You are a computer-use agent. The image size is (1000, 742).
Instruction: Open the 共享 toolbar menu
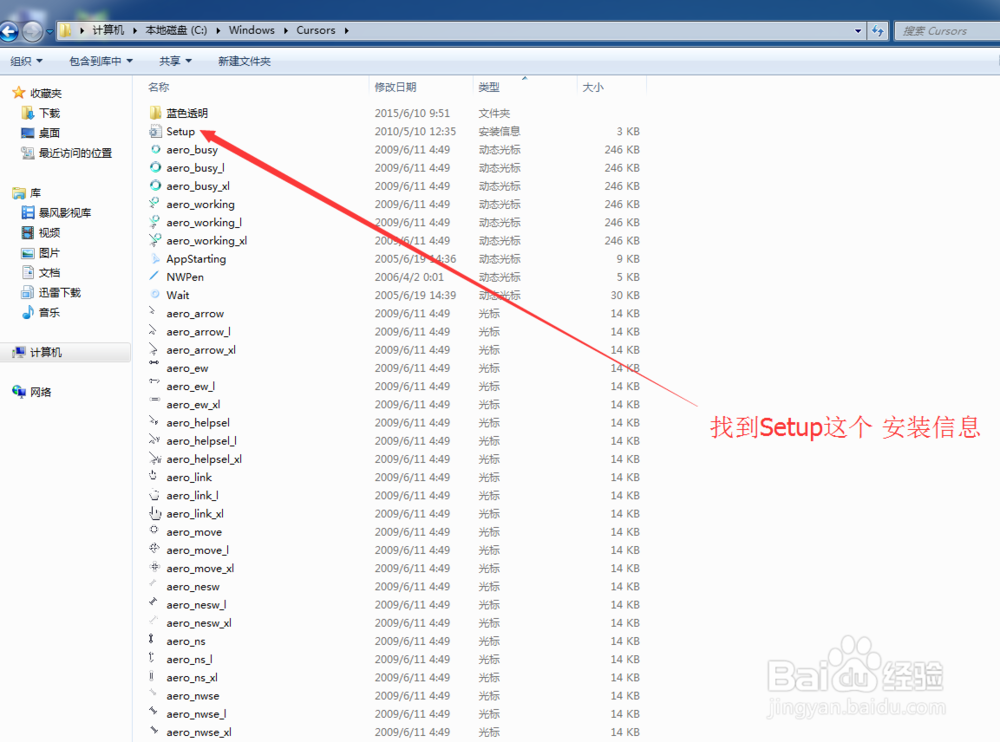[x=175, y=61]
